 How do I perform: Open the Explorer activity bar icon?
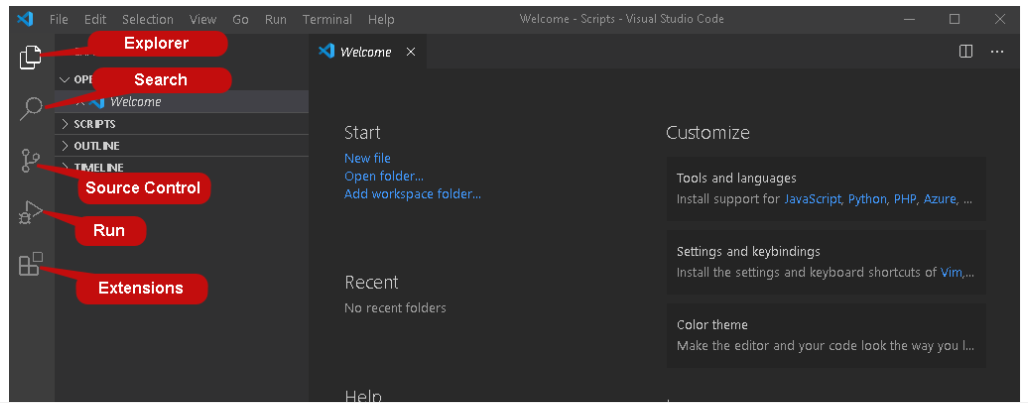click(x=30, y=57)
